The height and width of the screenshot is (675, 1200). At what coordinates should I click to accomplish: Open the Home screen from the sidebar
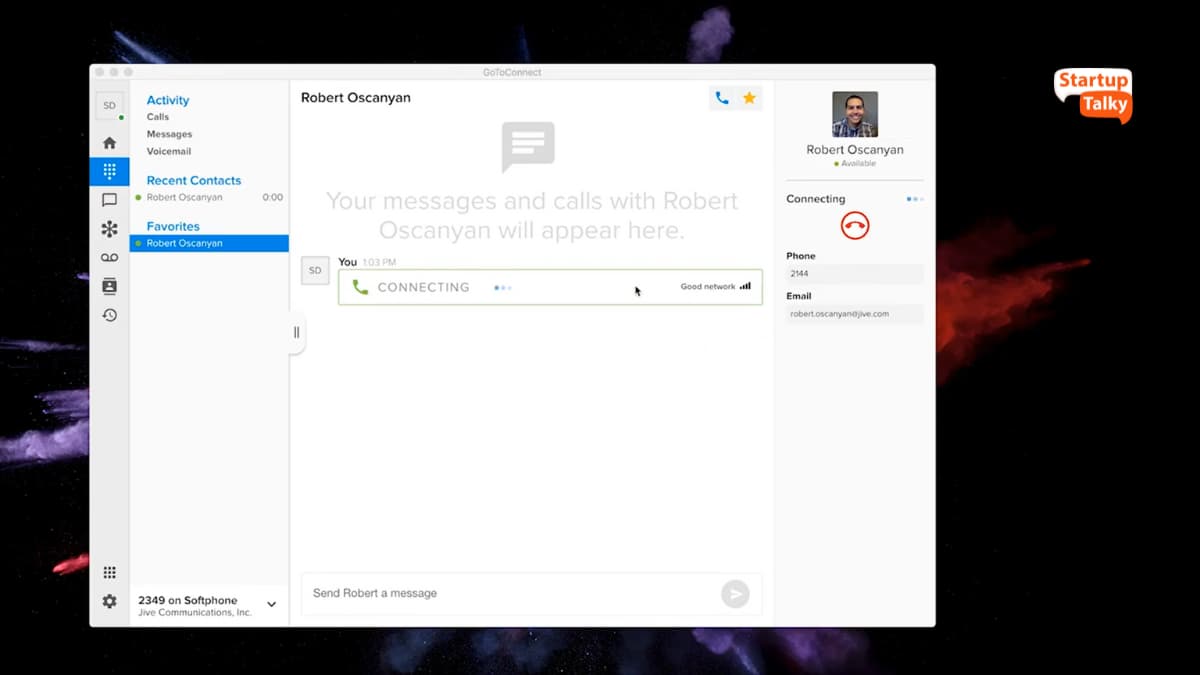click(x=109, y=142)
